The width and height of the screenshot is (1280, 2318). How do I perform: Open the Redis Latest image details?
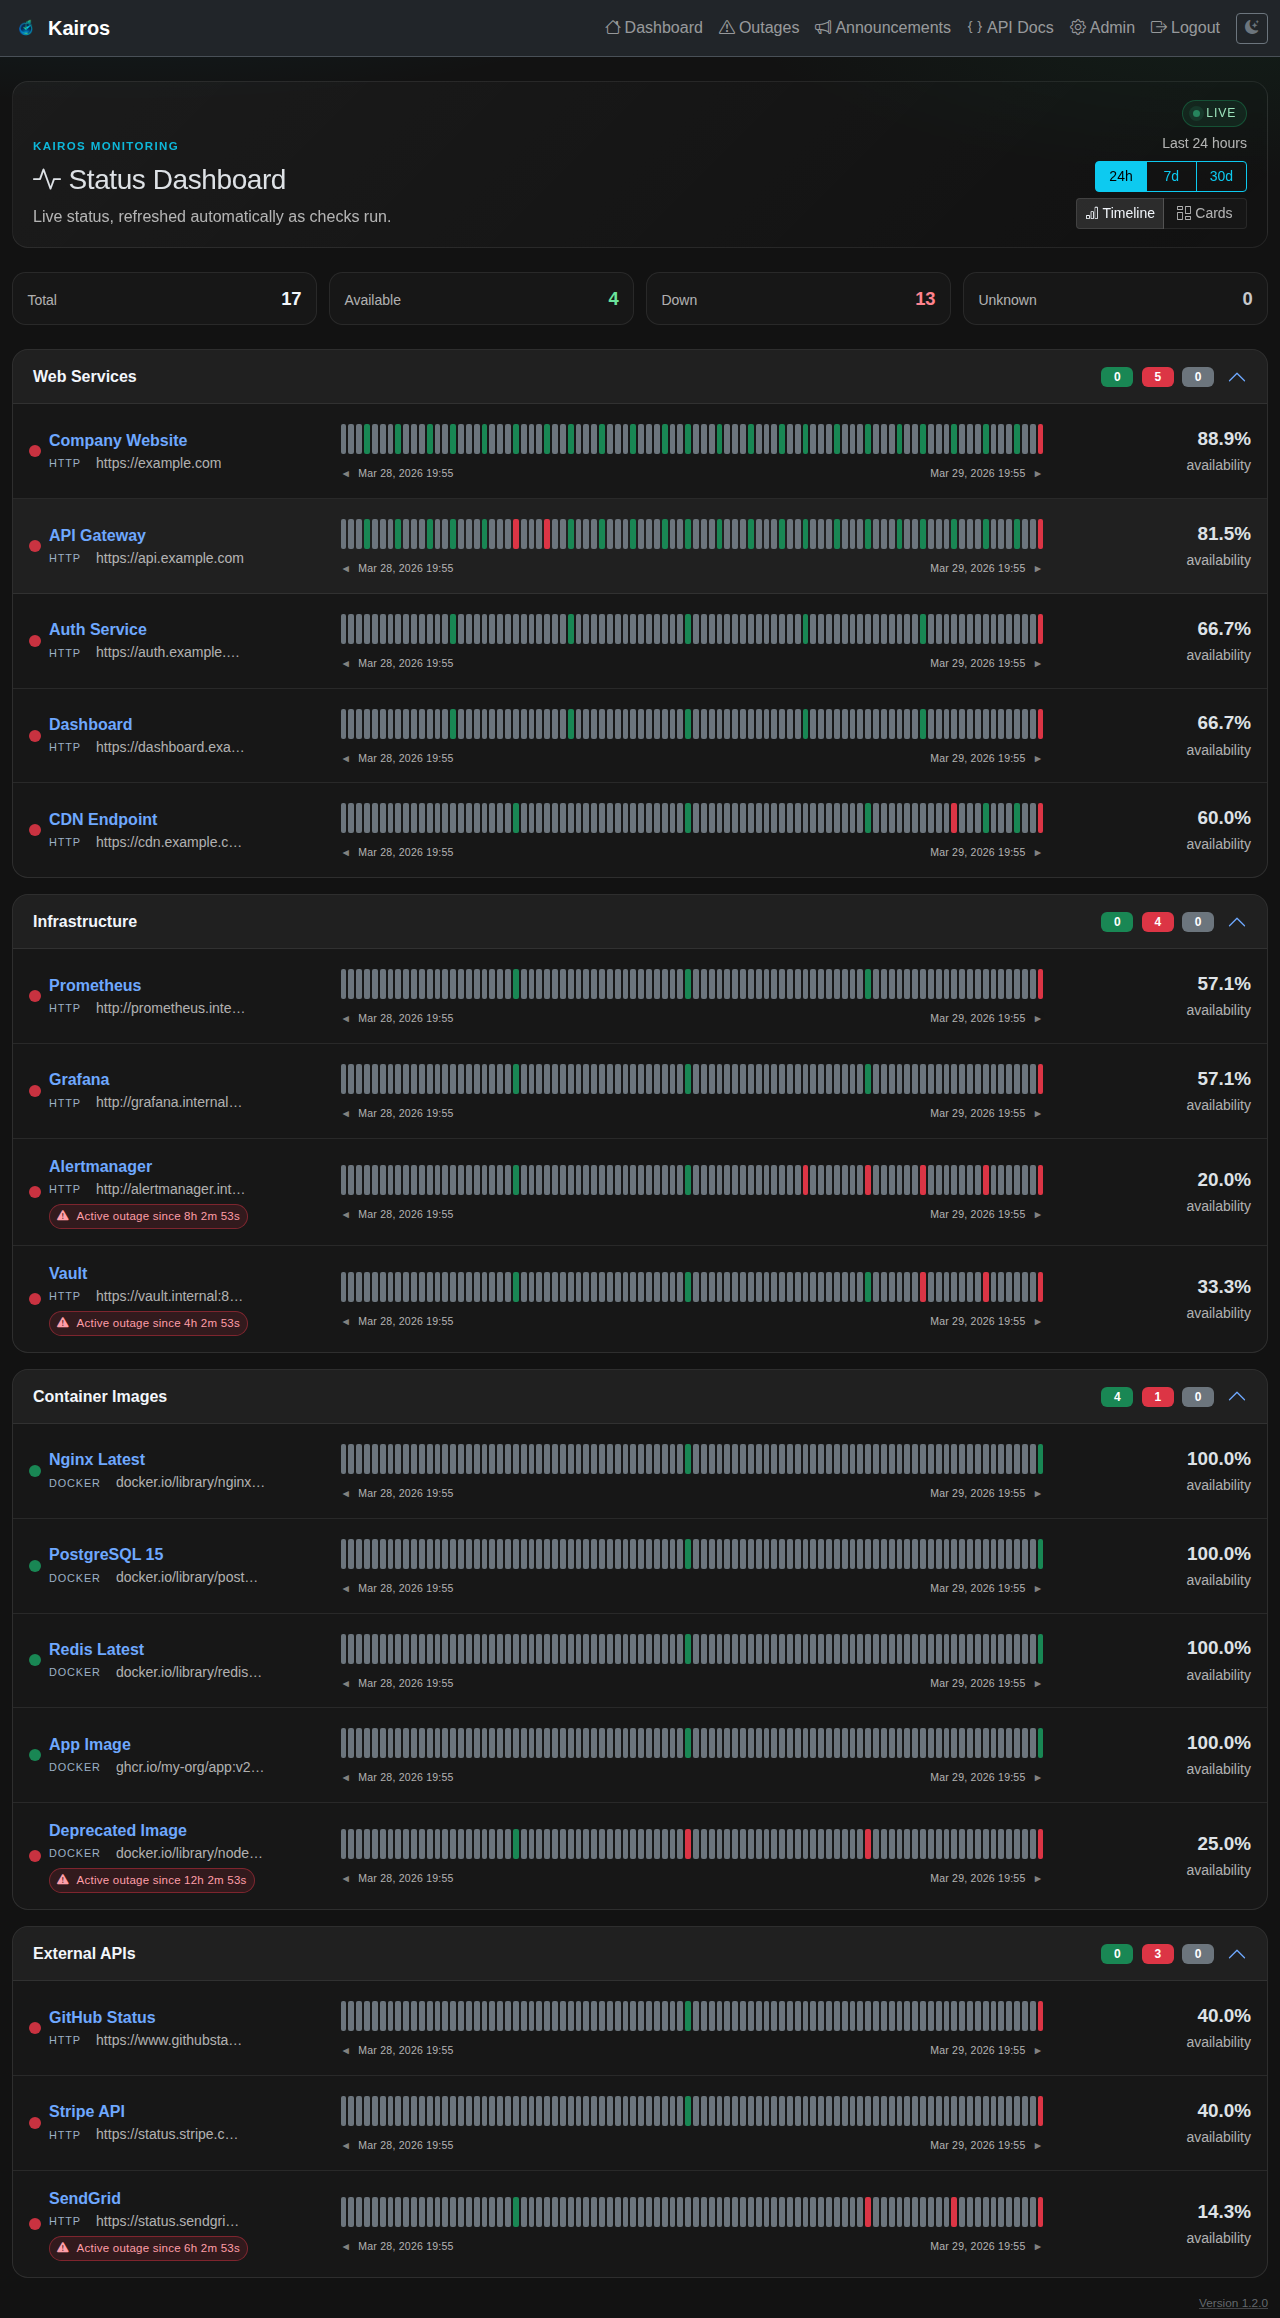[96, 1649]
